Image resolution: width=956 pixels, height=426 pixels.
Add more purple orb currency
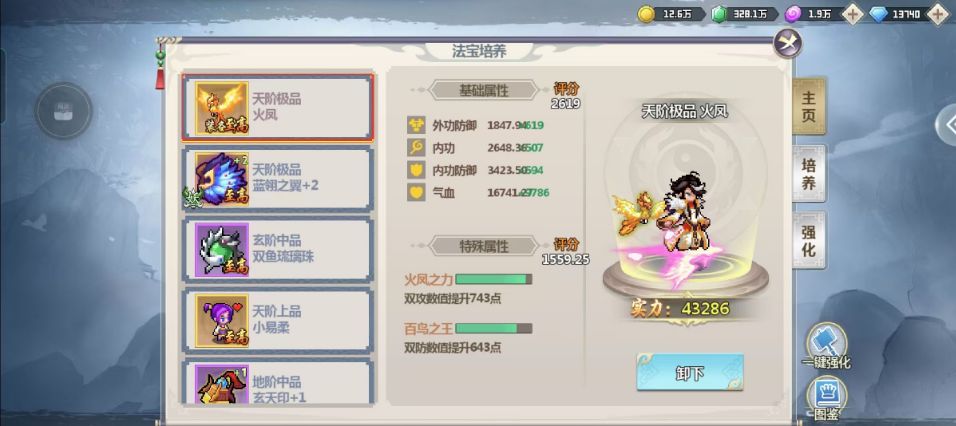[852, 15]
